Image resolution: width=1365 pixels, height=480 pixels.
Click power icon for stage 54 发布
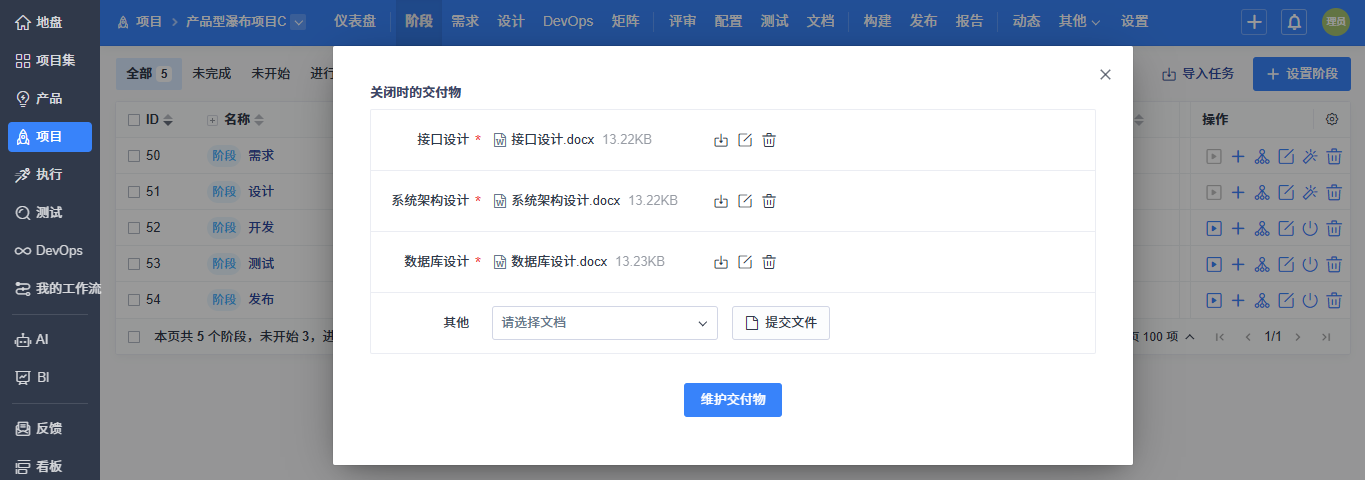point(1310,300)
